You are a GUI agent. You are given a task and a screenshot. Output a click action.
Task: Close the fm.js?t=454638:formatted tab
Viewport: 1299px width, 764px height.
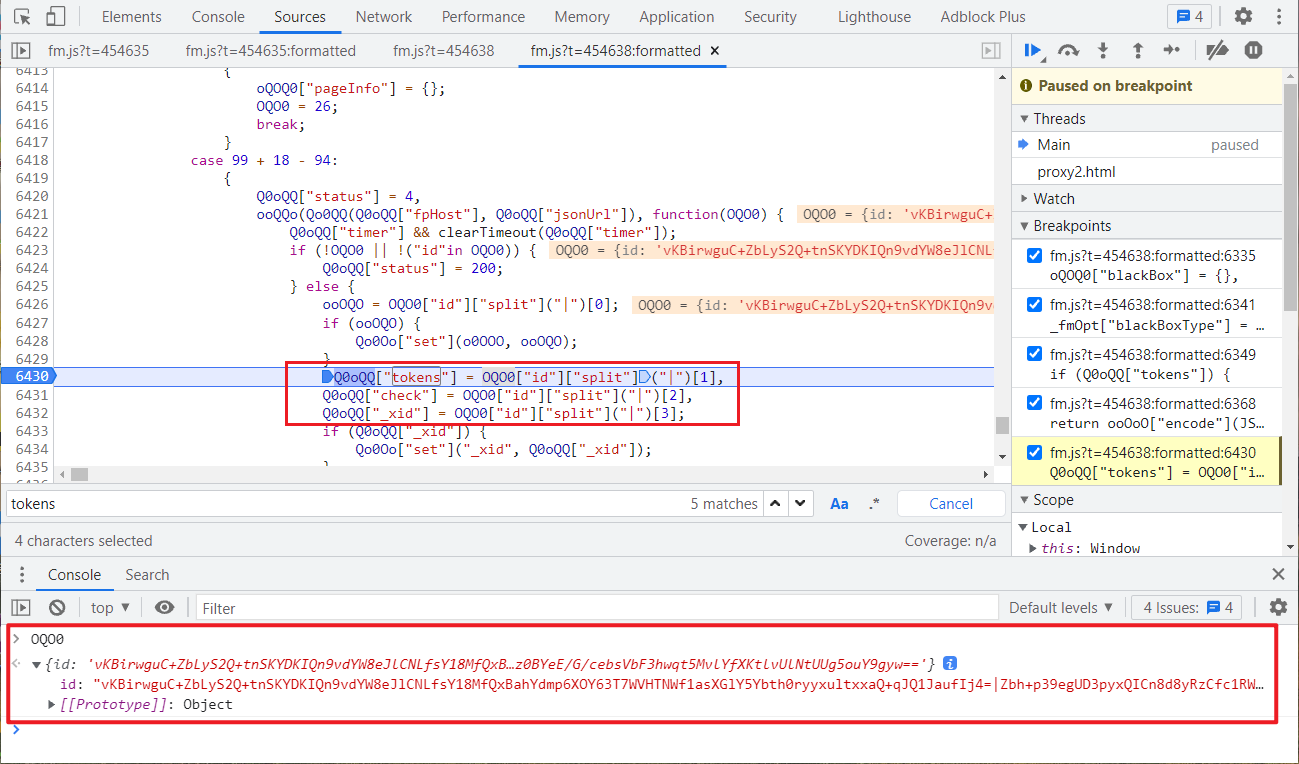714,51
